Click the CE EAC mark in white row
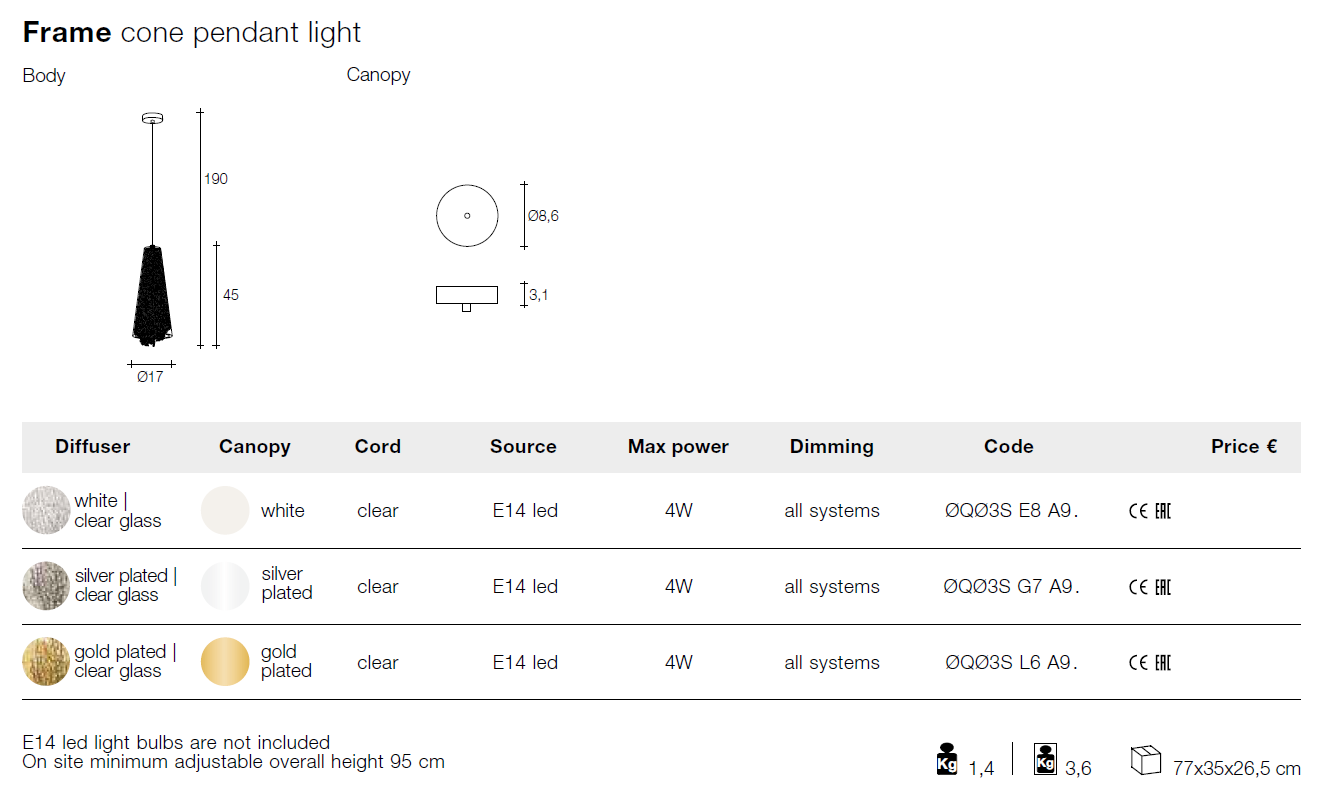 click(1150, 511)
